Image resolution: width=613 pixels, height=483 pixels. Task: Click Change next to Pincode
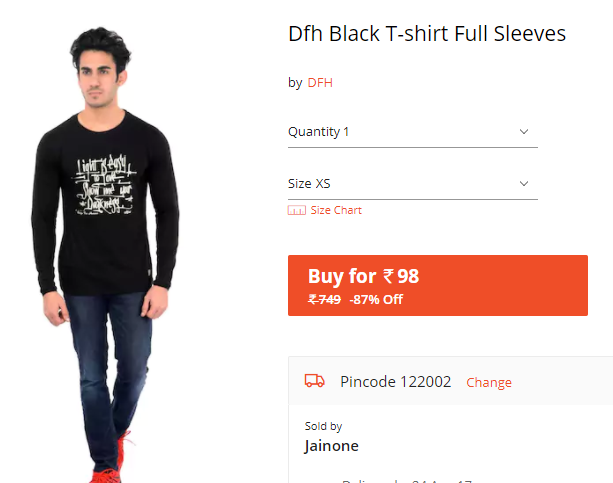pyautogui.click(x=489, y=382)
